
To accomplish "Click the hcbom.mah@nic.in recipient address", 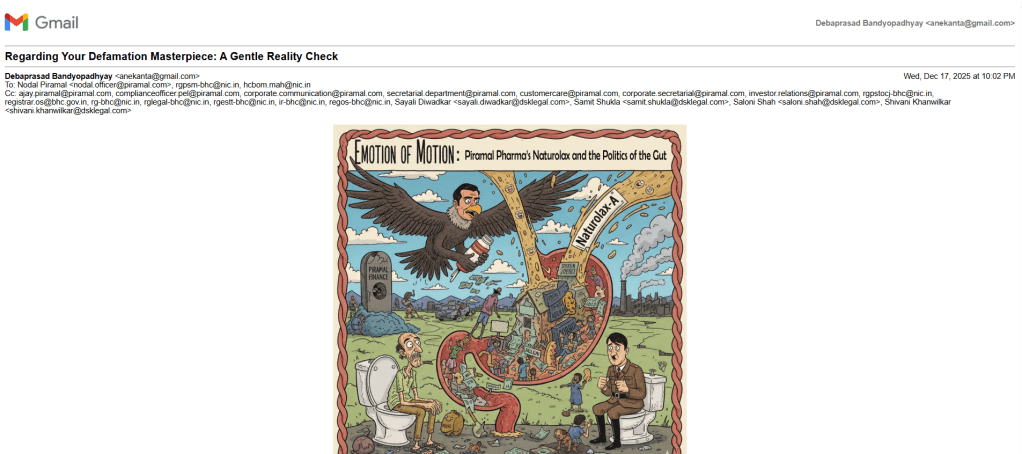I will 277,85.
